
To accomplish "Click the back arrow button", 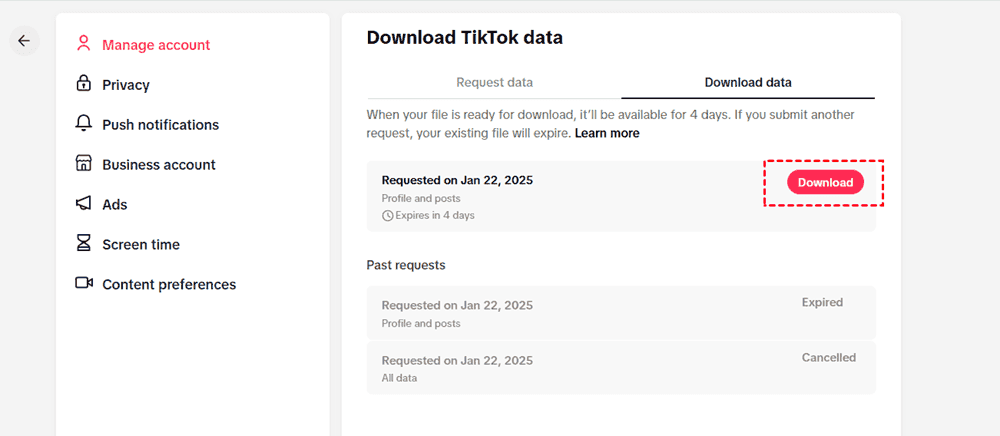I will (x=24, y=41).
